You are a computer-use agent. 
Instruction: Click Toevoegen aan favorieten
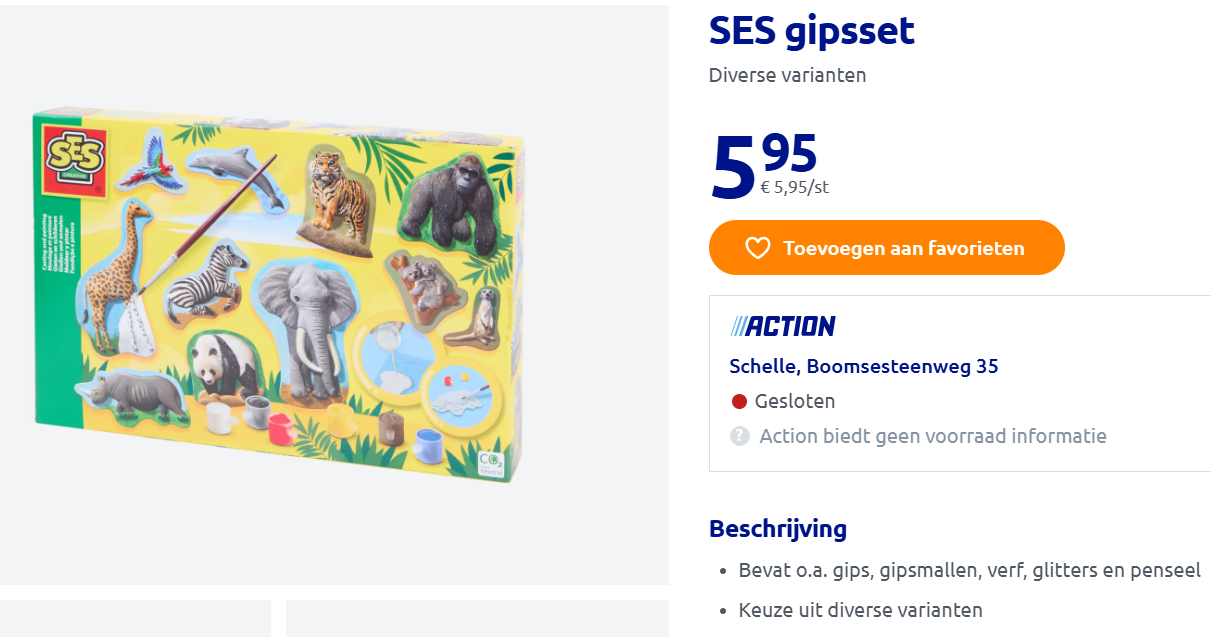[x=886, y=247]
